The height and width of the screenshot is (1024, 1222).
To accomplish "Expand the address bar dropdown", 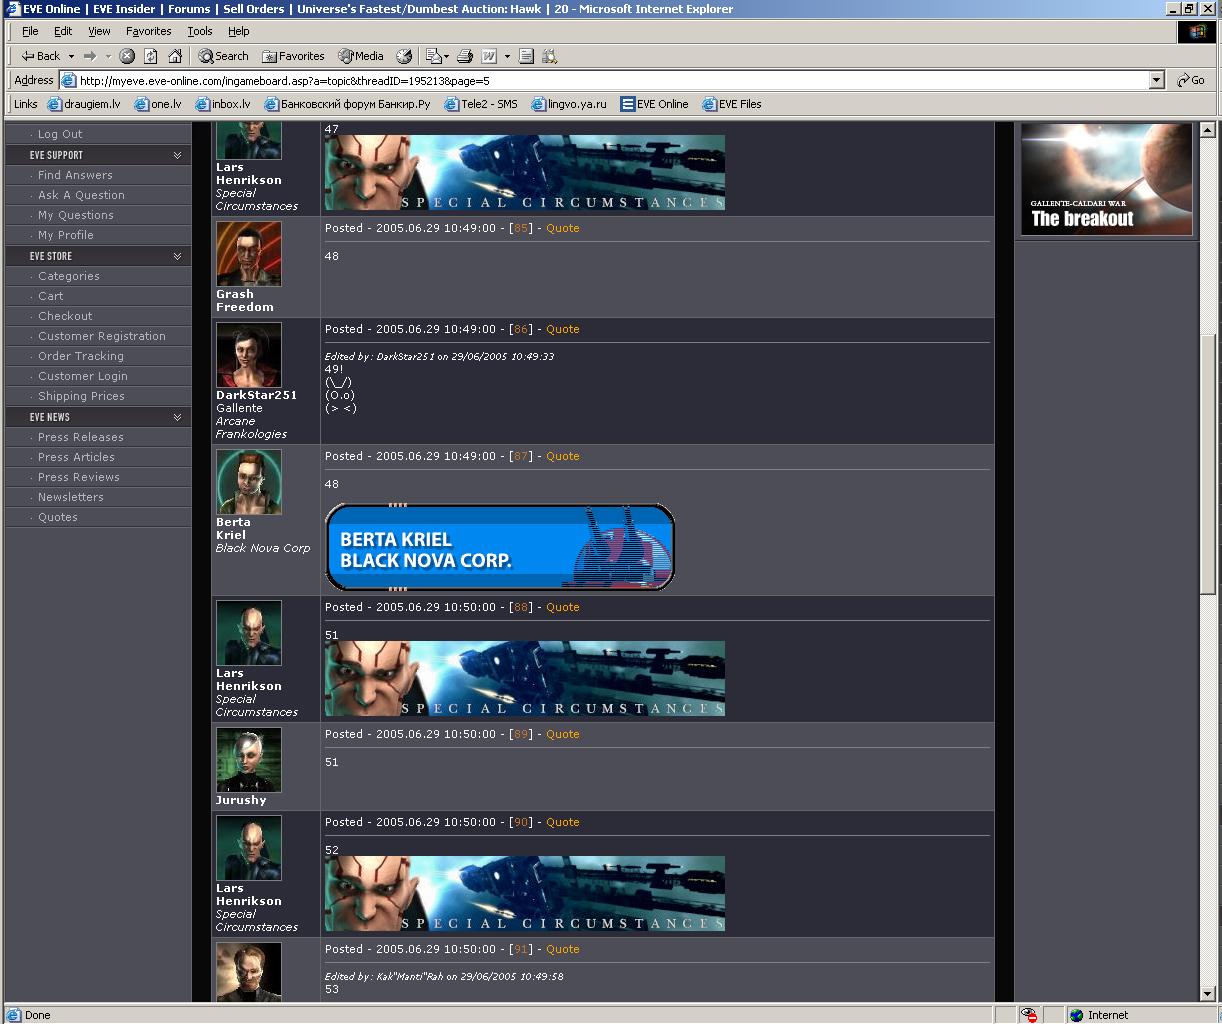I will click(1157, 80).
